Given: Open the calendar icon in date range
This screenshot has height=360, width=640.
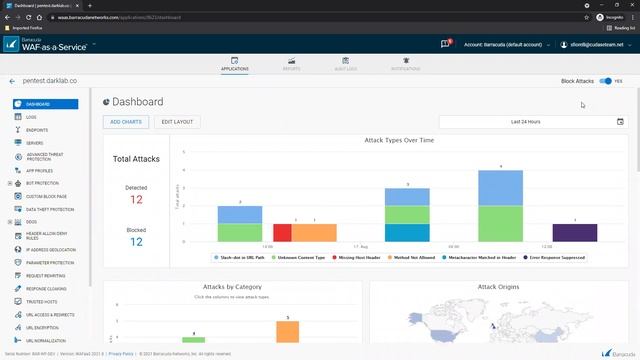Looking at the screenshot, I should [620, 122].
